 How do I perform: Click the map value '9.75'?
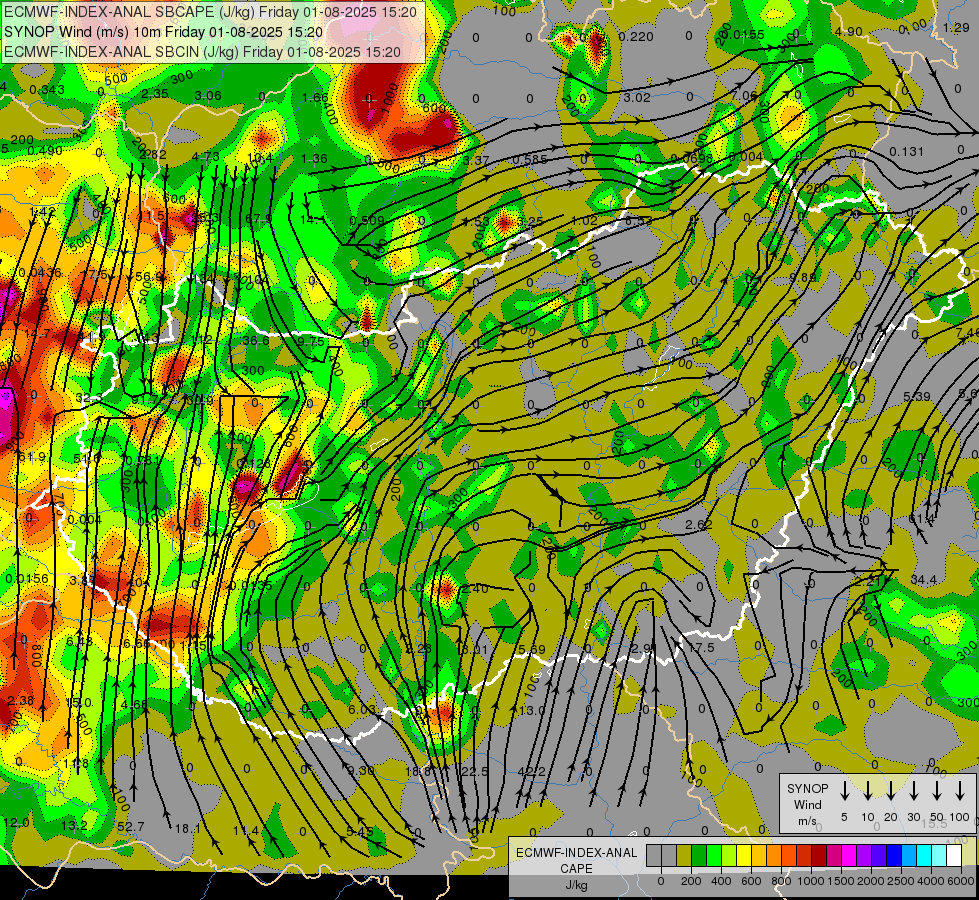click(x=311, y=342)
